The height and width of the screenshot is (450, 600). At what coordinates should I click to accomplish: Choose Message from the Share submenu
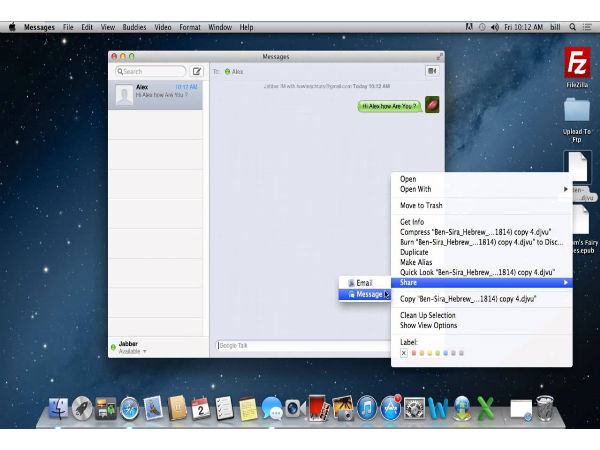click(365, 294)
